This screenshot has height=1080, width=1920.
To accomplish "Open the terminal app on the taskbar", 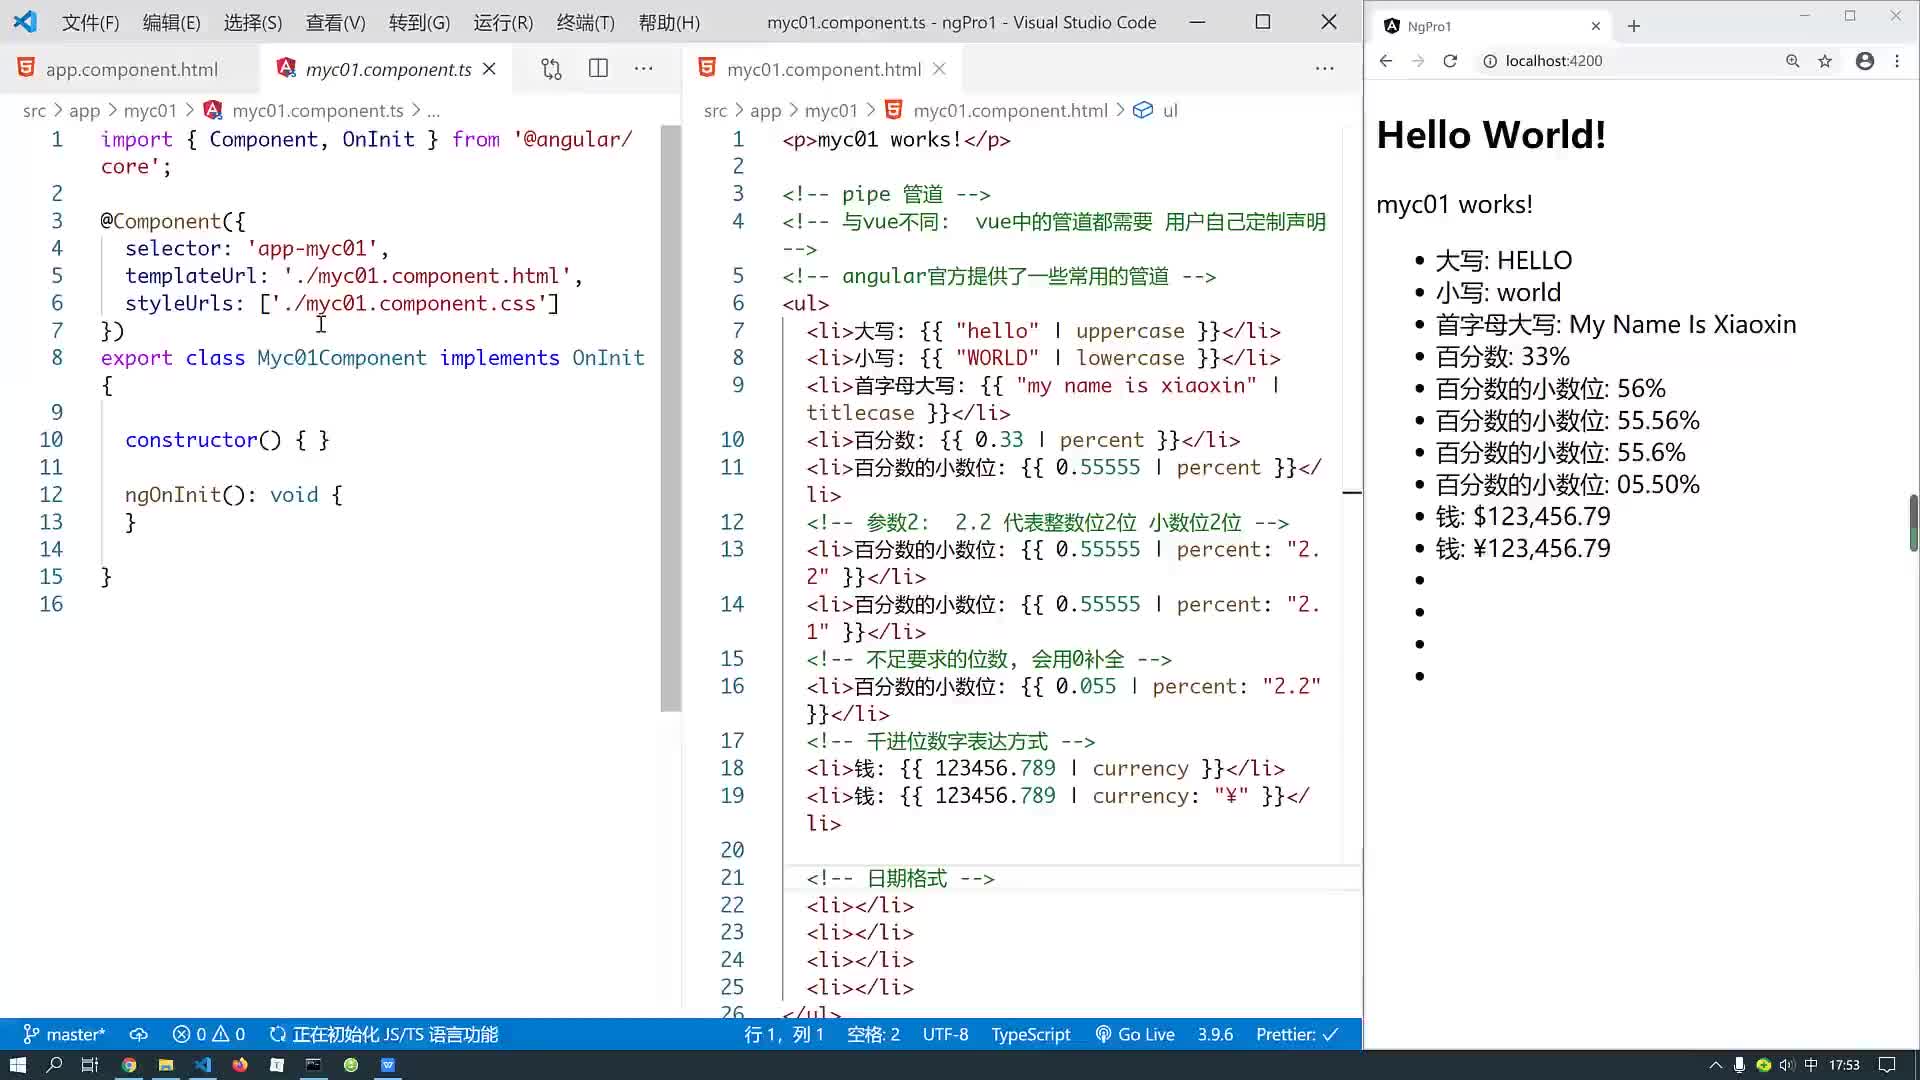I will pos(313,1065).
